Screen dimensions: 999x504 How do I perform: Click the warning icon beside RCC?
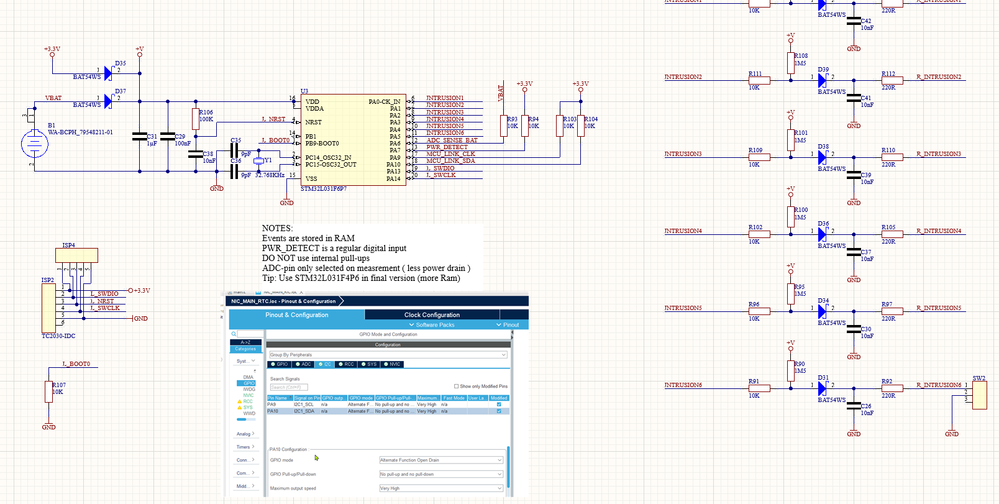point(240,401)
